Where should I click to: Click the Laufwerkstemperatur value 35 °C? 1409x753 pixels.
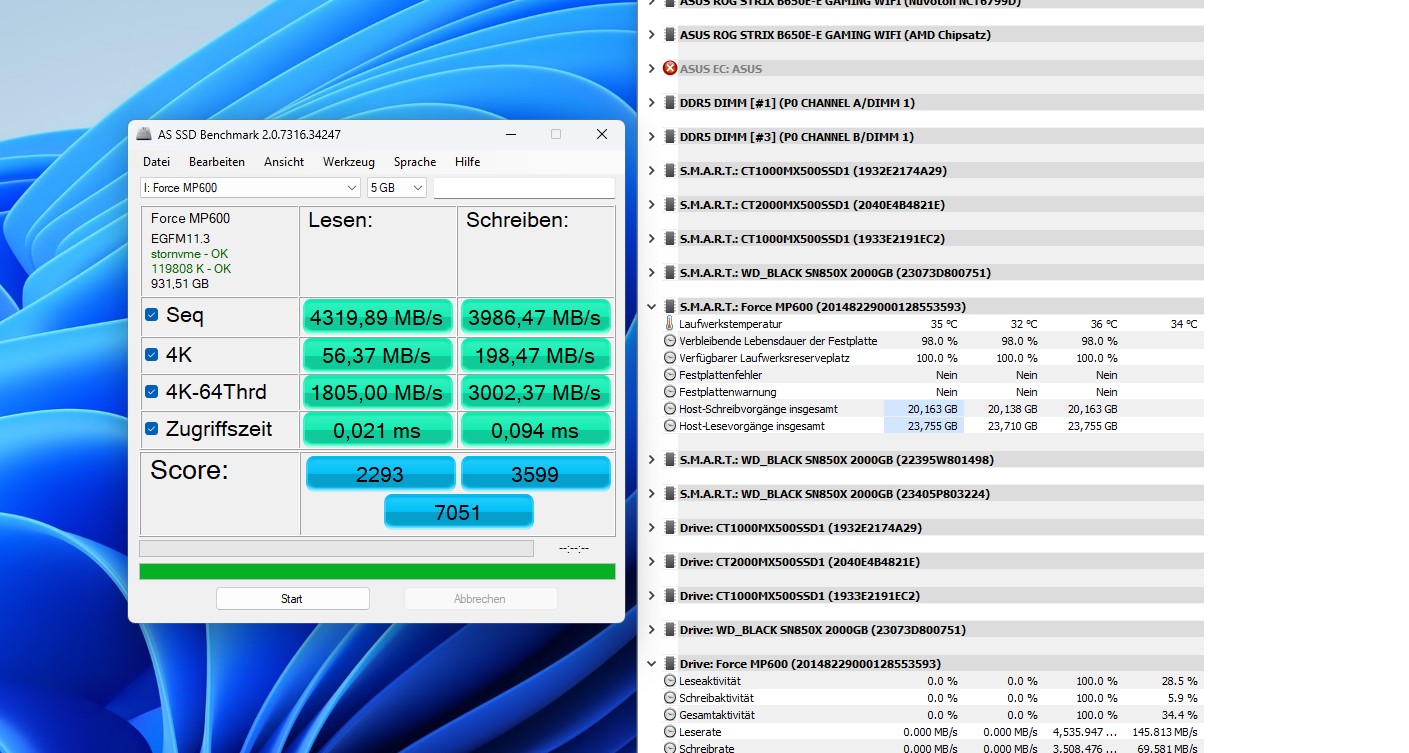tap(944, 324)
